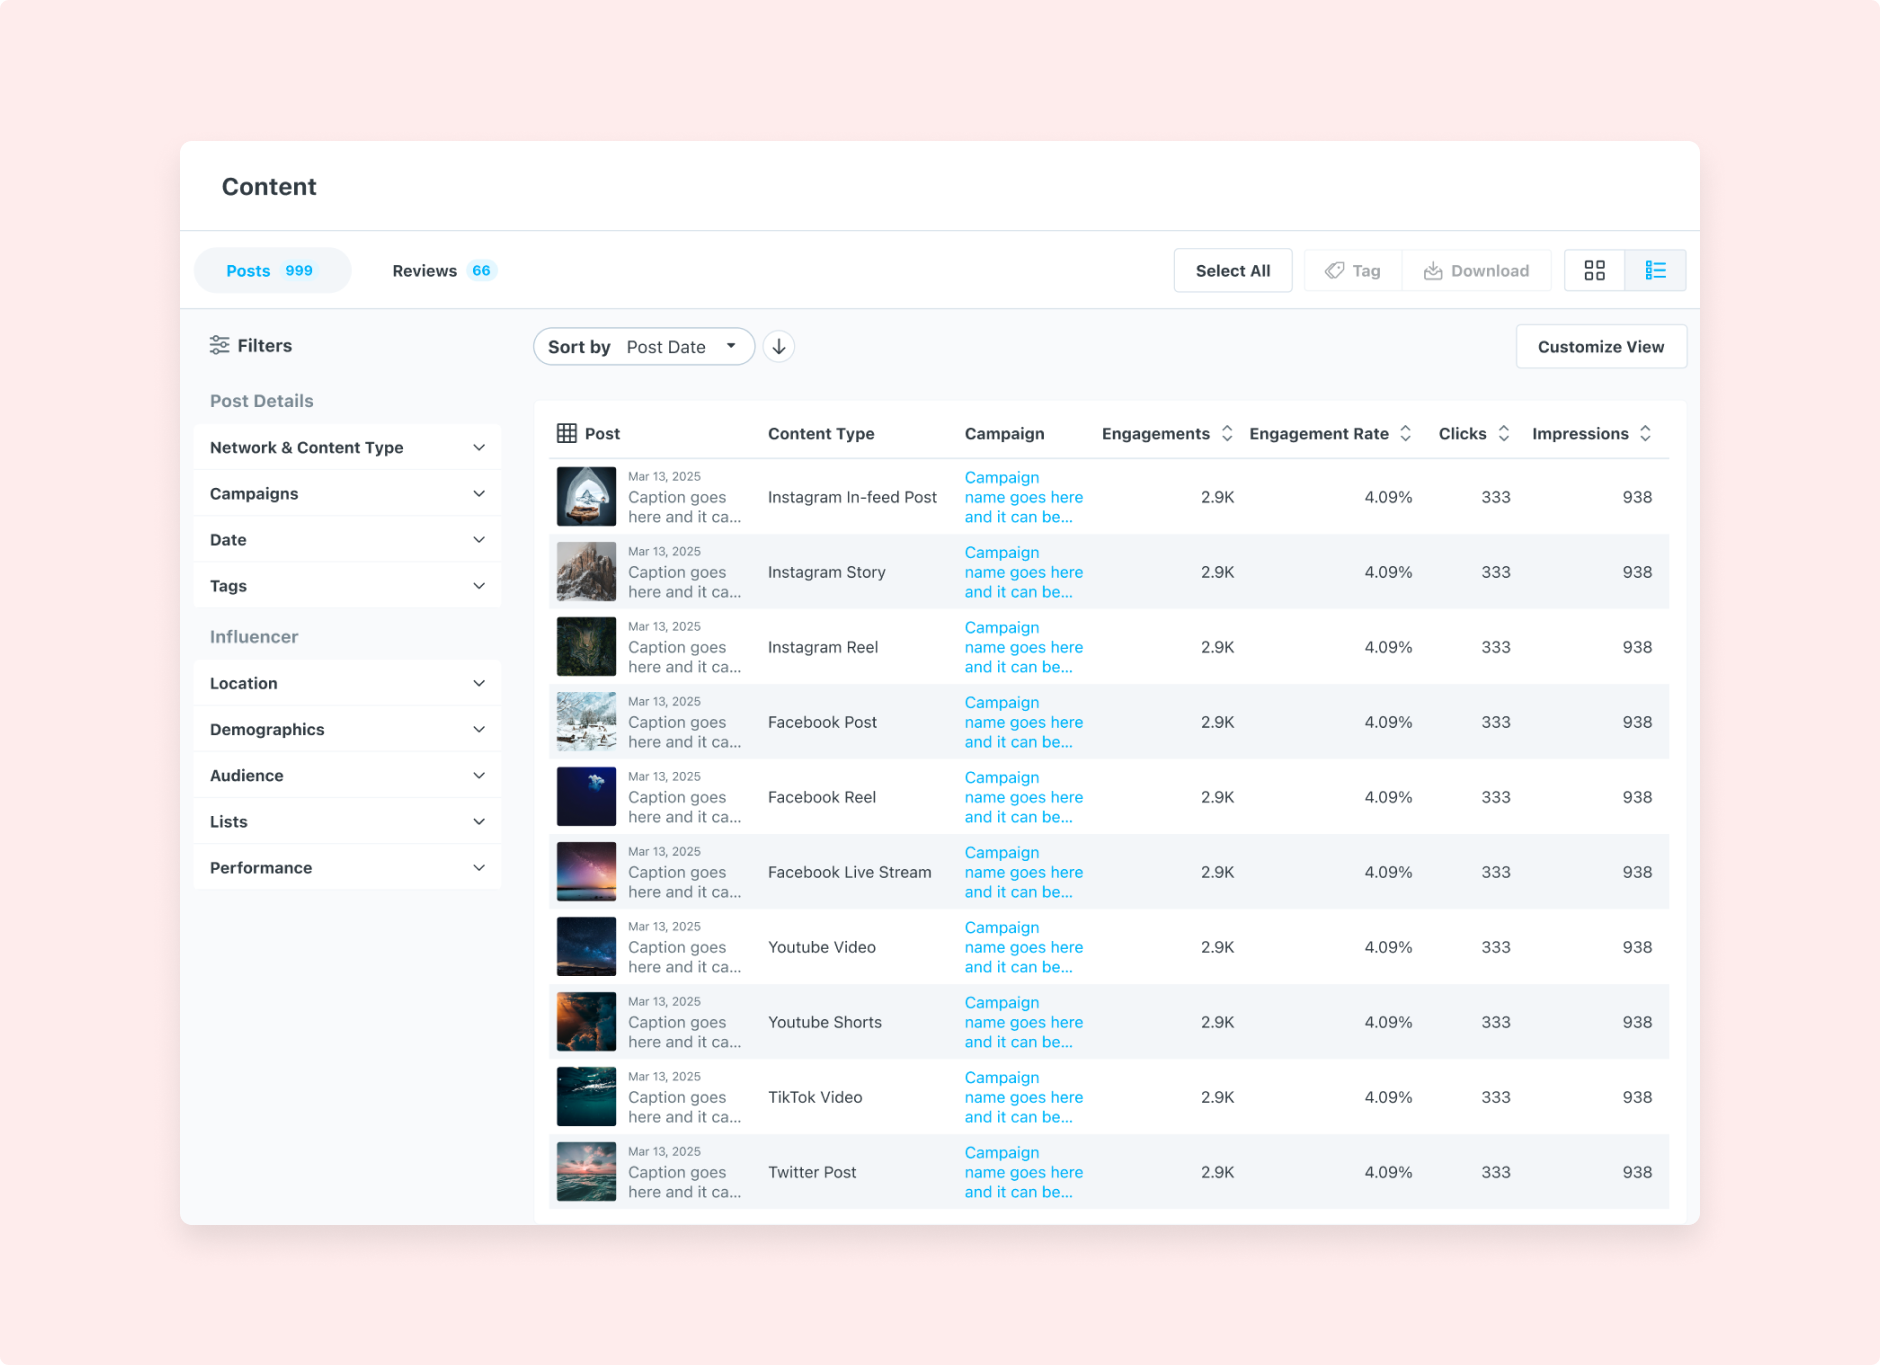Screen dimensions: 1880x1365
Task: Toggle descending sort direction arrow
Action: point(779,347)
